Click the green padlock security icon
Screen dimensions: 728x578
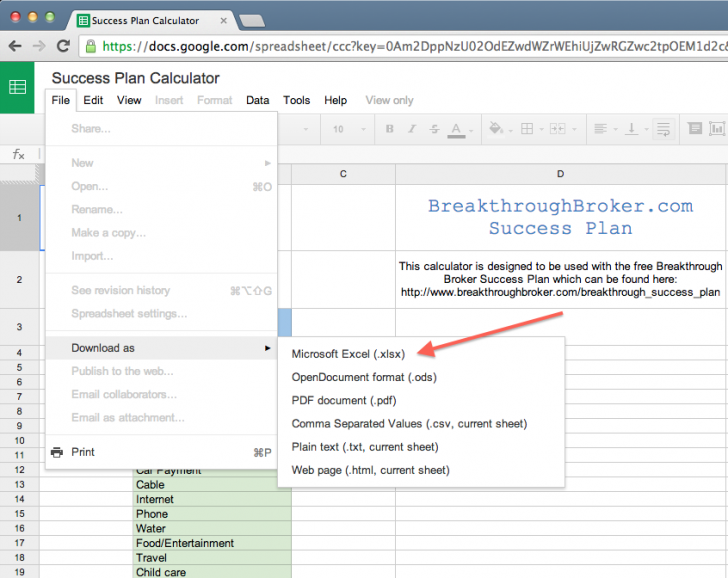coord(91,46)
